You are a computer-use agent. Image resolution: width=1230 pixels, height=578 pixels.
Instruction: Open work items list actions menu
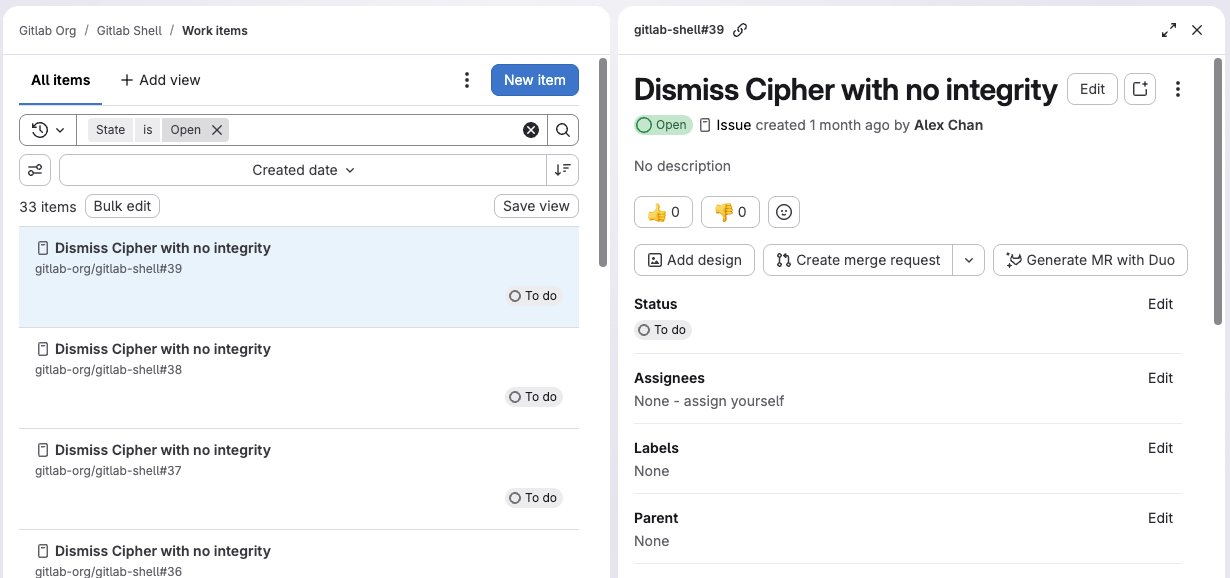click(x=467, y=80)
